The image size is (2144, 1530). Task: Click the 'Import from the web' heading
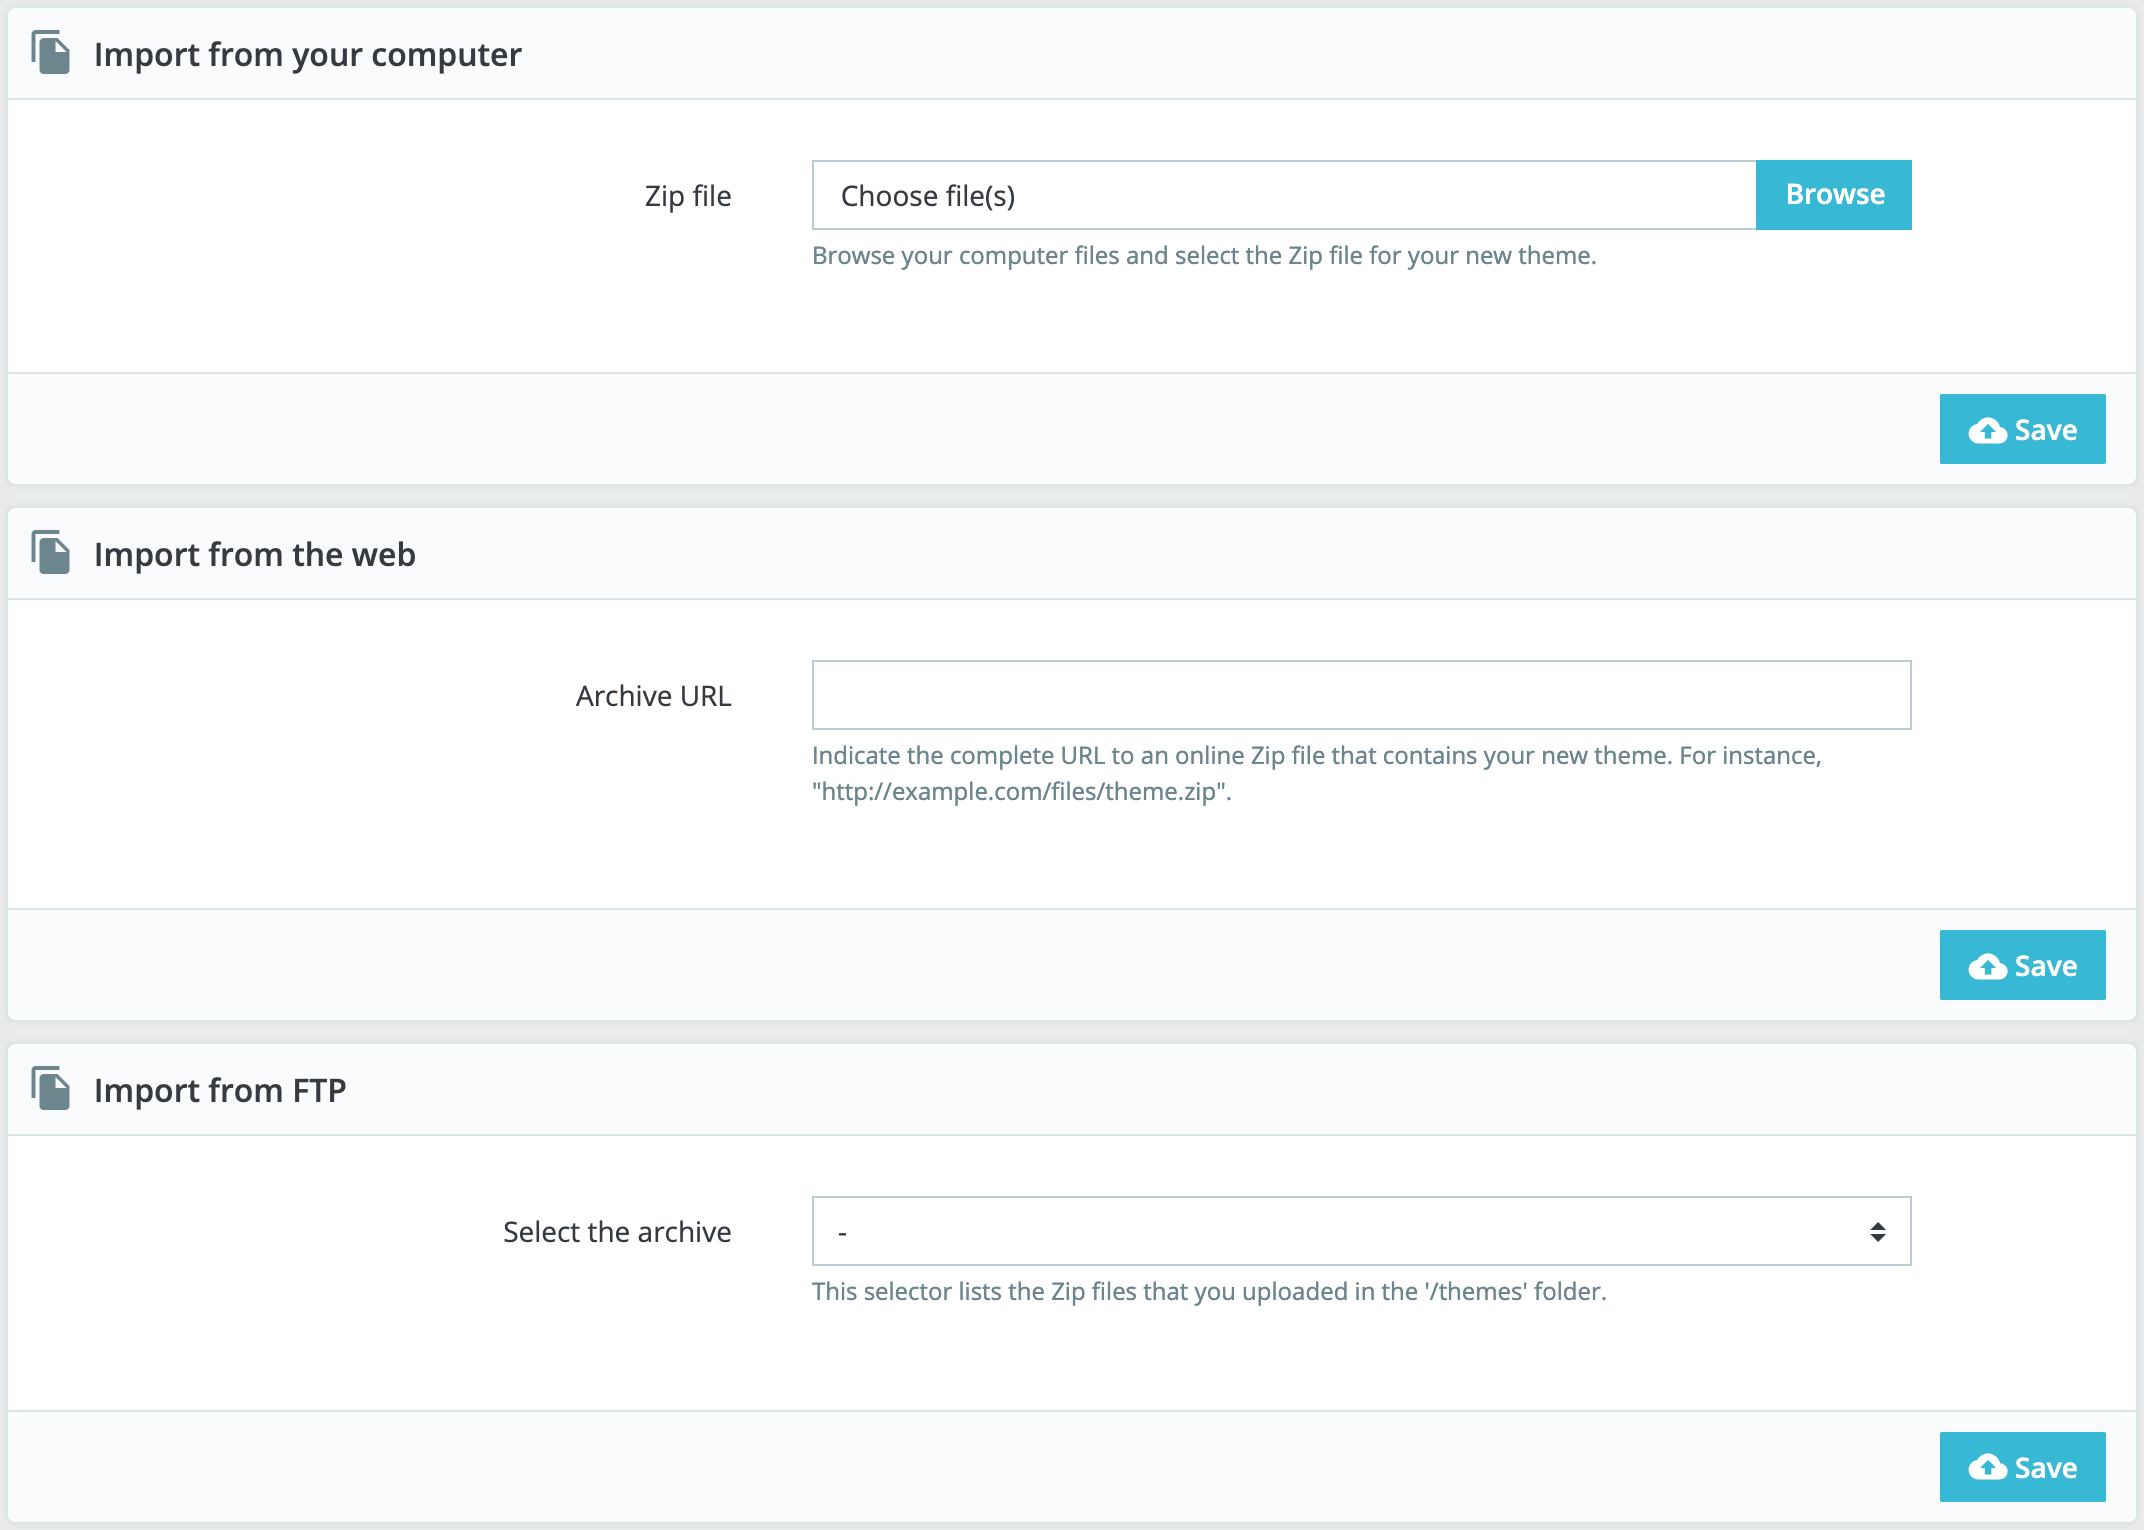(x=254, y=555)
